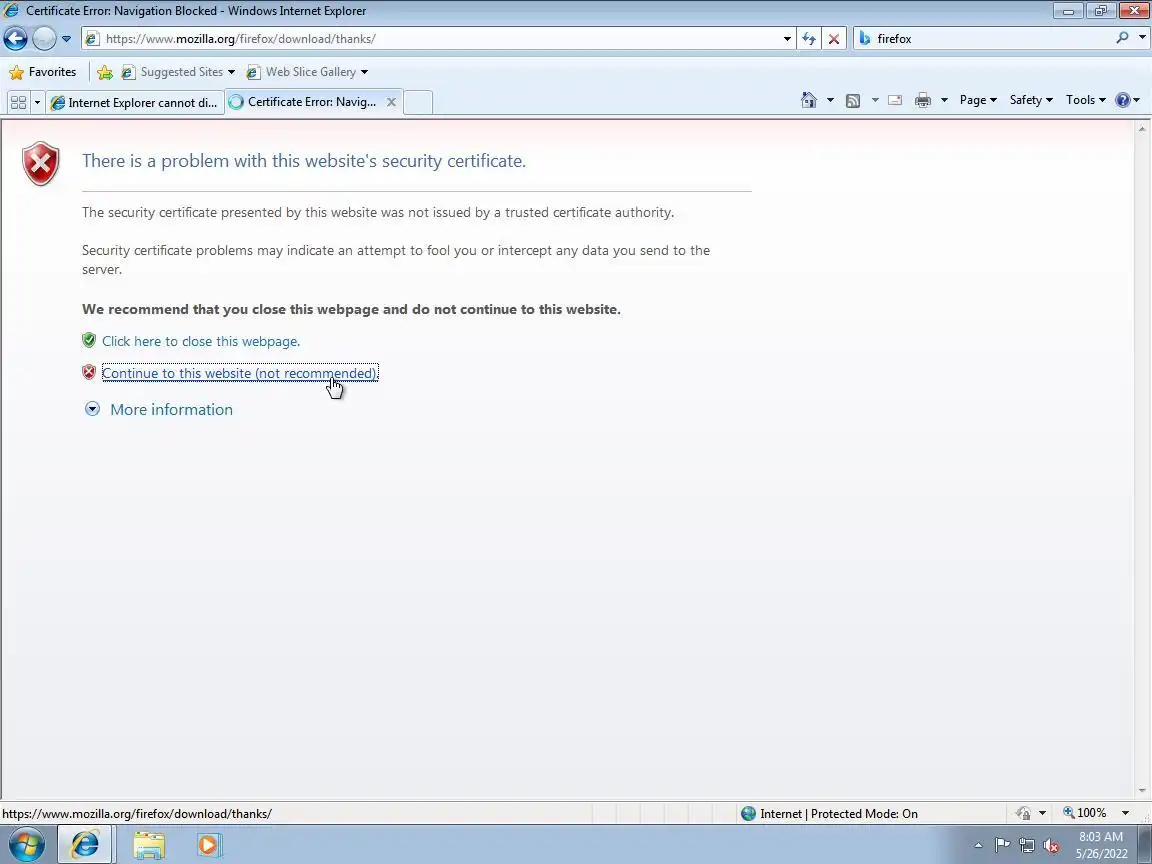1152x864 pixels.
Task: Expand the Home button dropdown arrow
Action: point(830,100)
